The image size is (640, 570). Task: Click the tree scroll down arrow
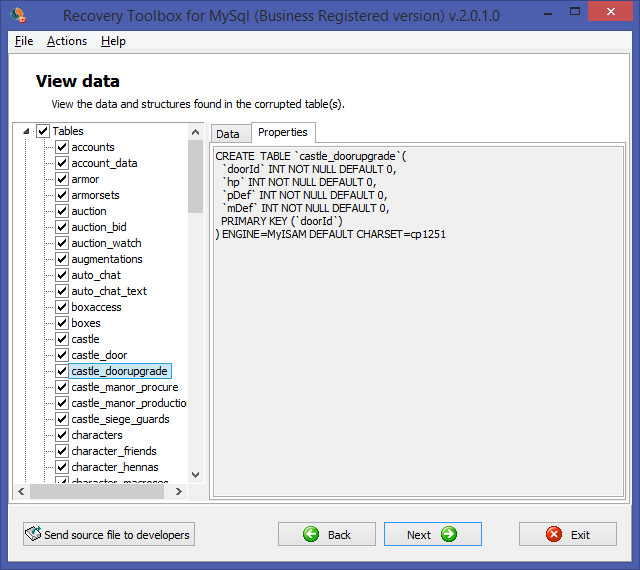point(196,474)
